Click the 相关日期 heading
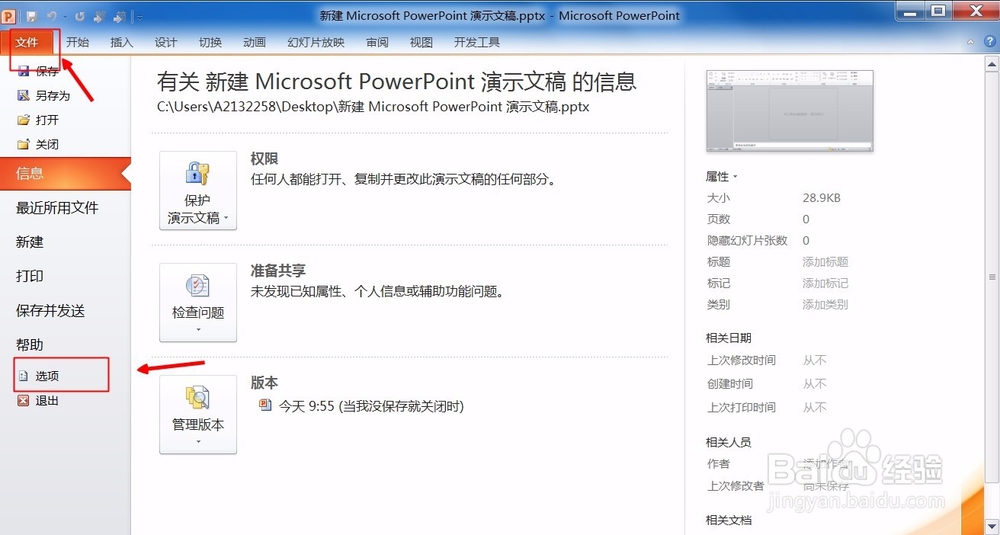Viewport: 1000px width, 535px height. pyautogui.click(x=728, y=338)
